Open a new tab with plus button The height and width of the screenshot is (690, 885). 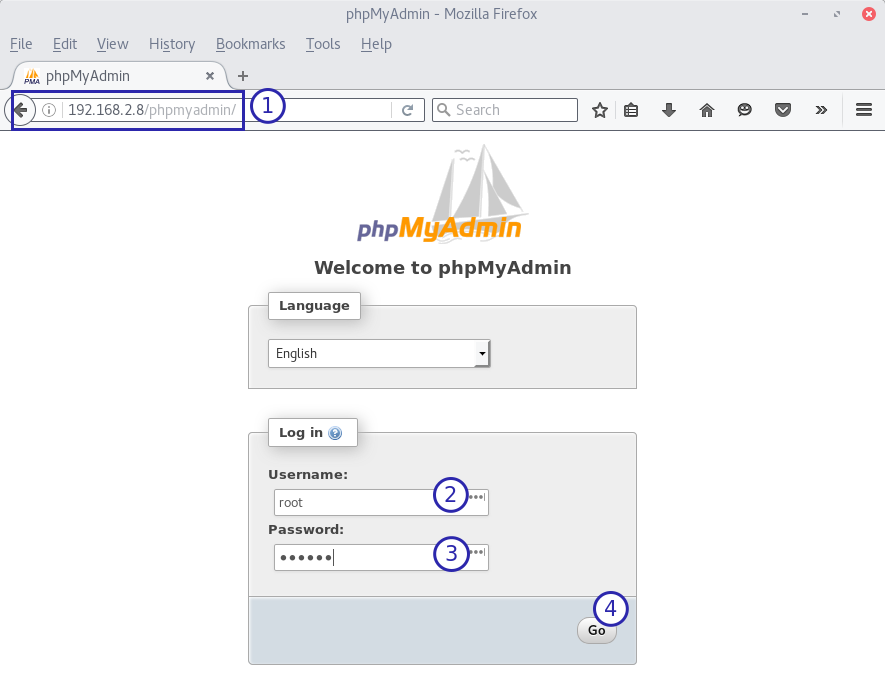[x=243, y=76]
